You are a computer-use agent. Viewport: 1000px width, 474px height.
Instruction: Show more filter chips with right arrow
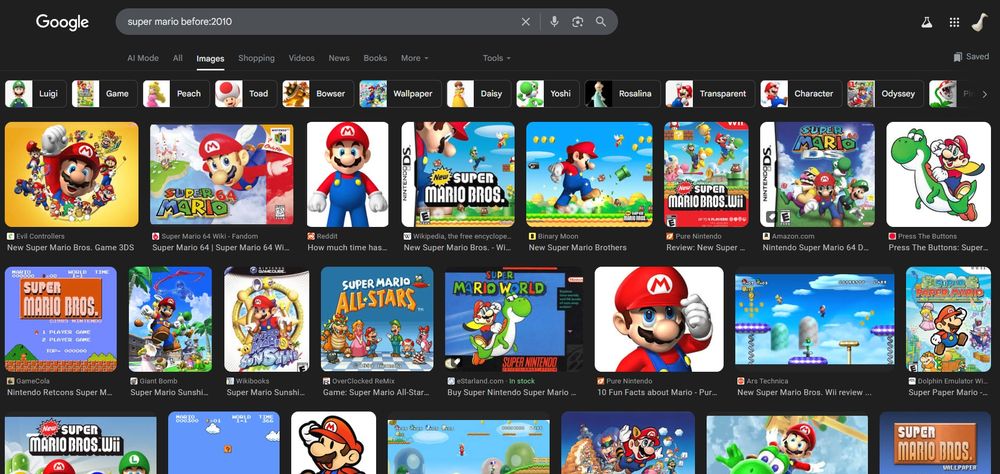pos(984,94)
